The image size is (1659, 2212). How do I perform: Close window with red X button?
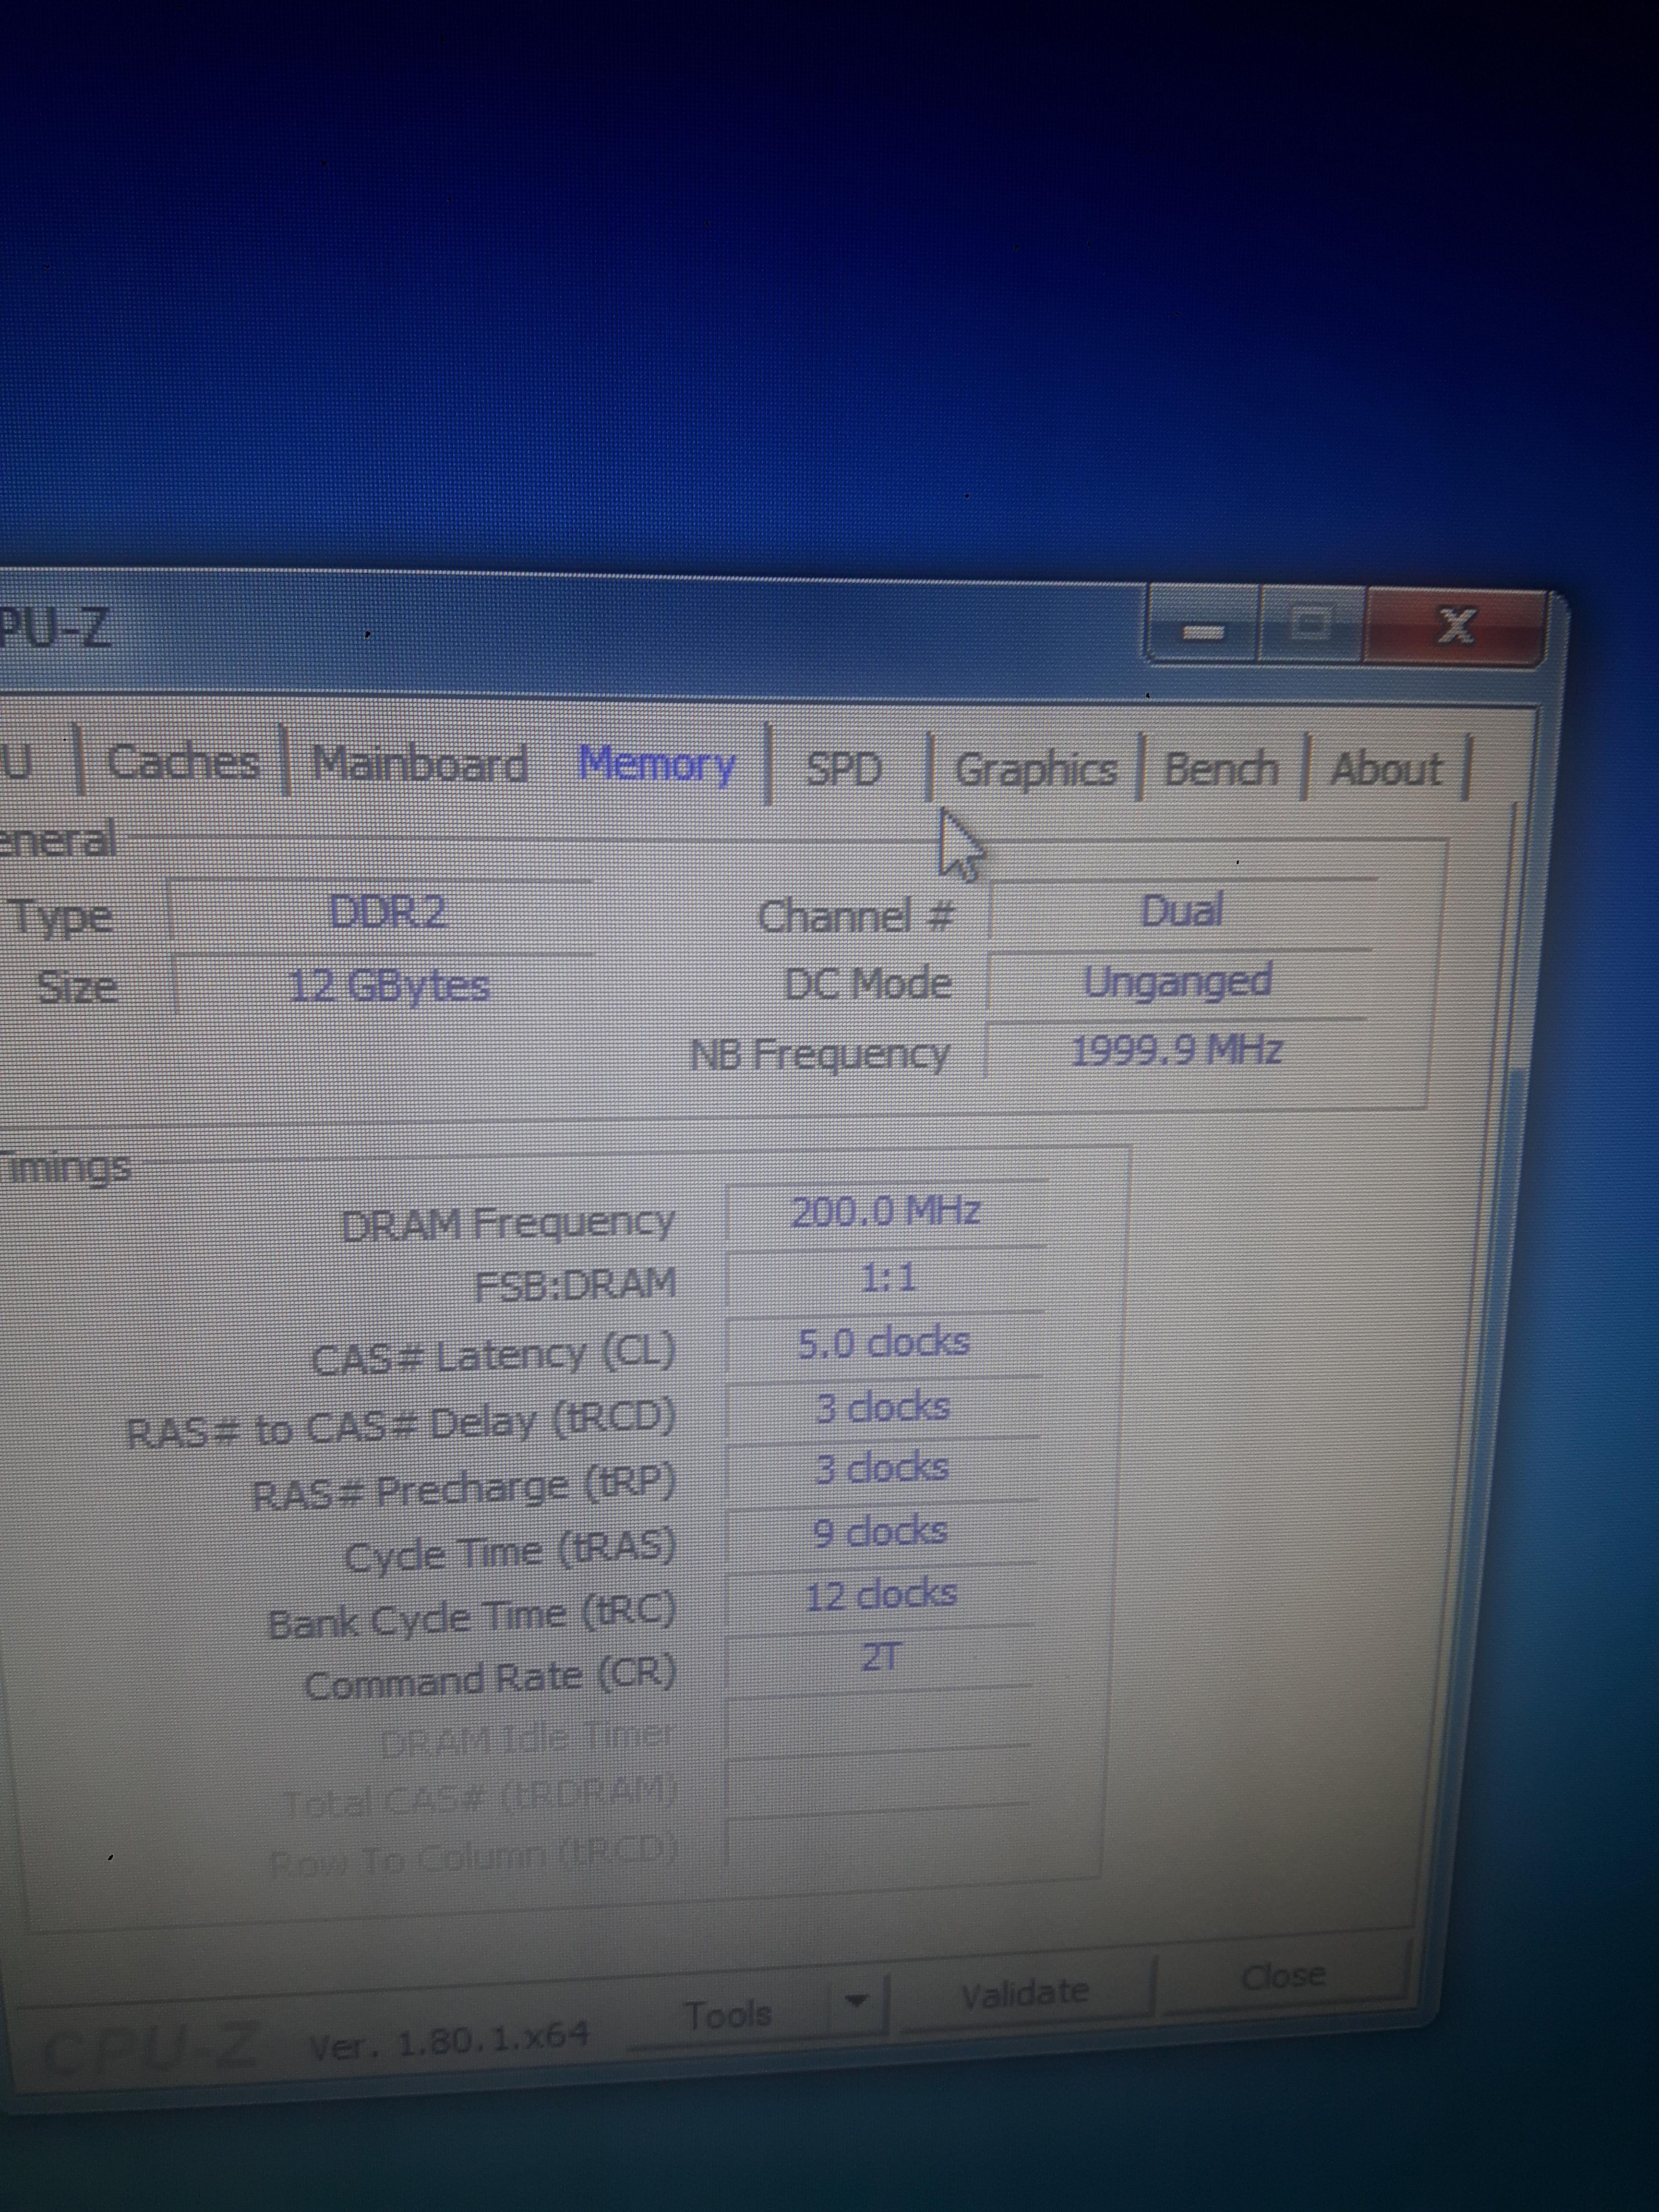(x=1455, y=627)
